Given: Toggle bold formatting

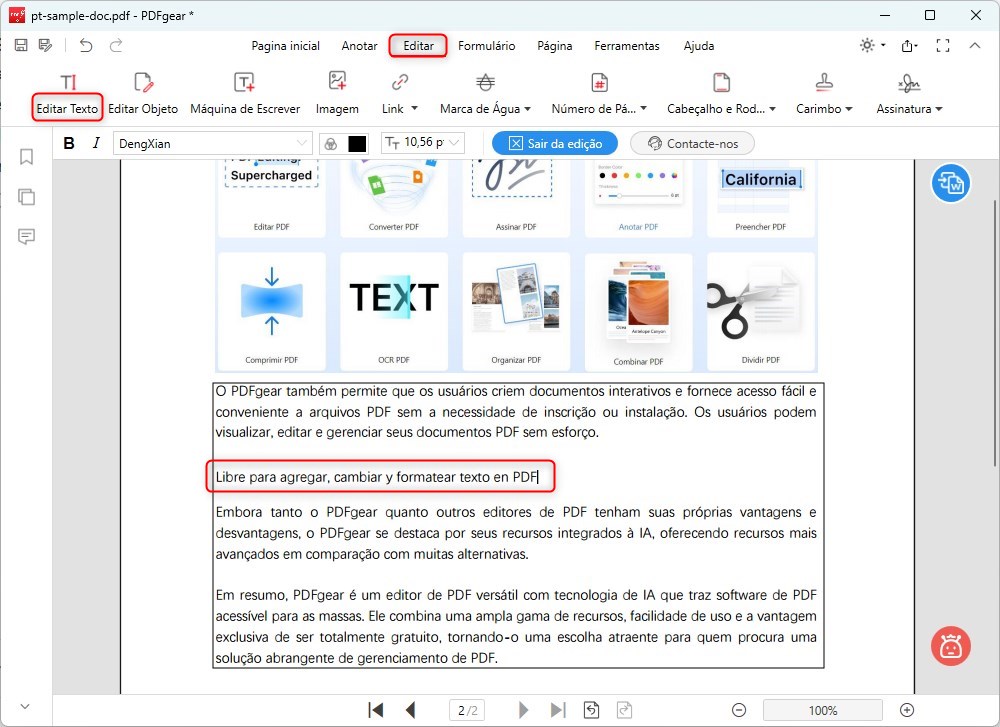Looking at the screenshot, I should (68, 143).
